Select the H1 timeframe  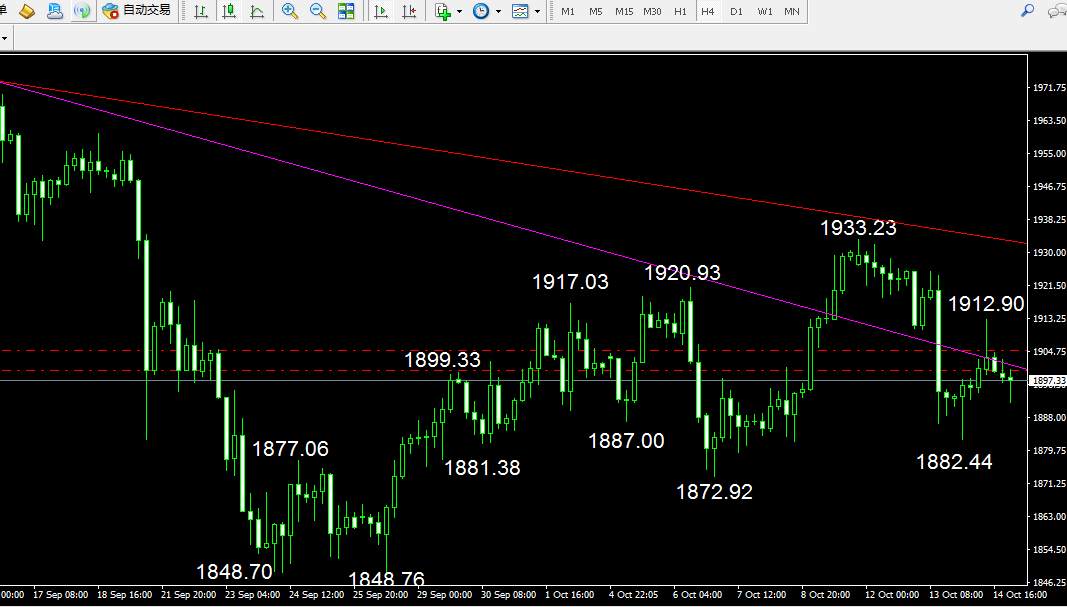(x=680, y=12)
